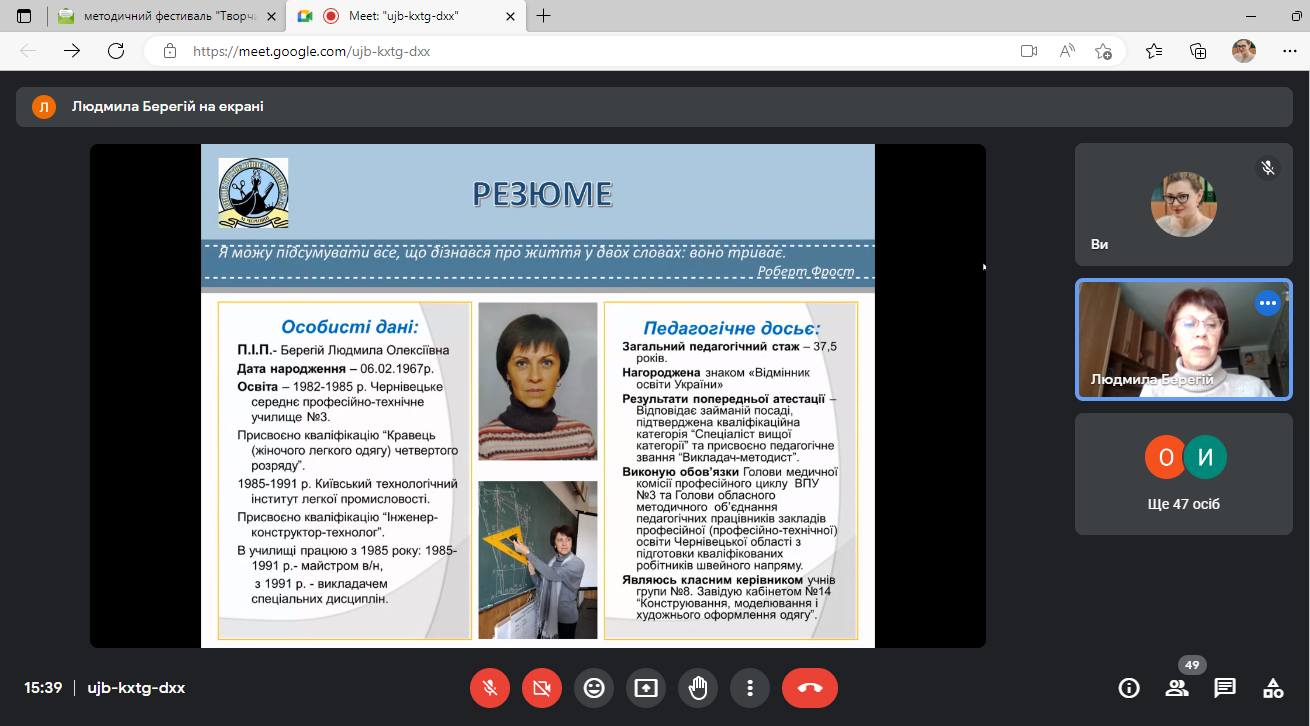Refresh the current page

click(x=116, y=51)
